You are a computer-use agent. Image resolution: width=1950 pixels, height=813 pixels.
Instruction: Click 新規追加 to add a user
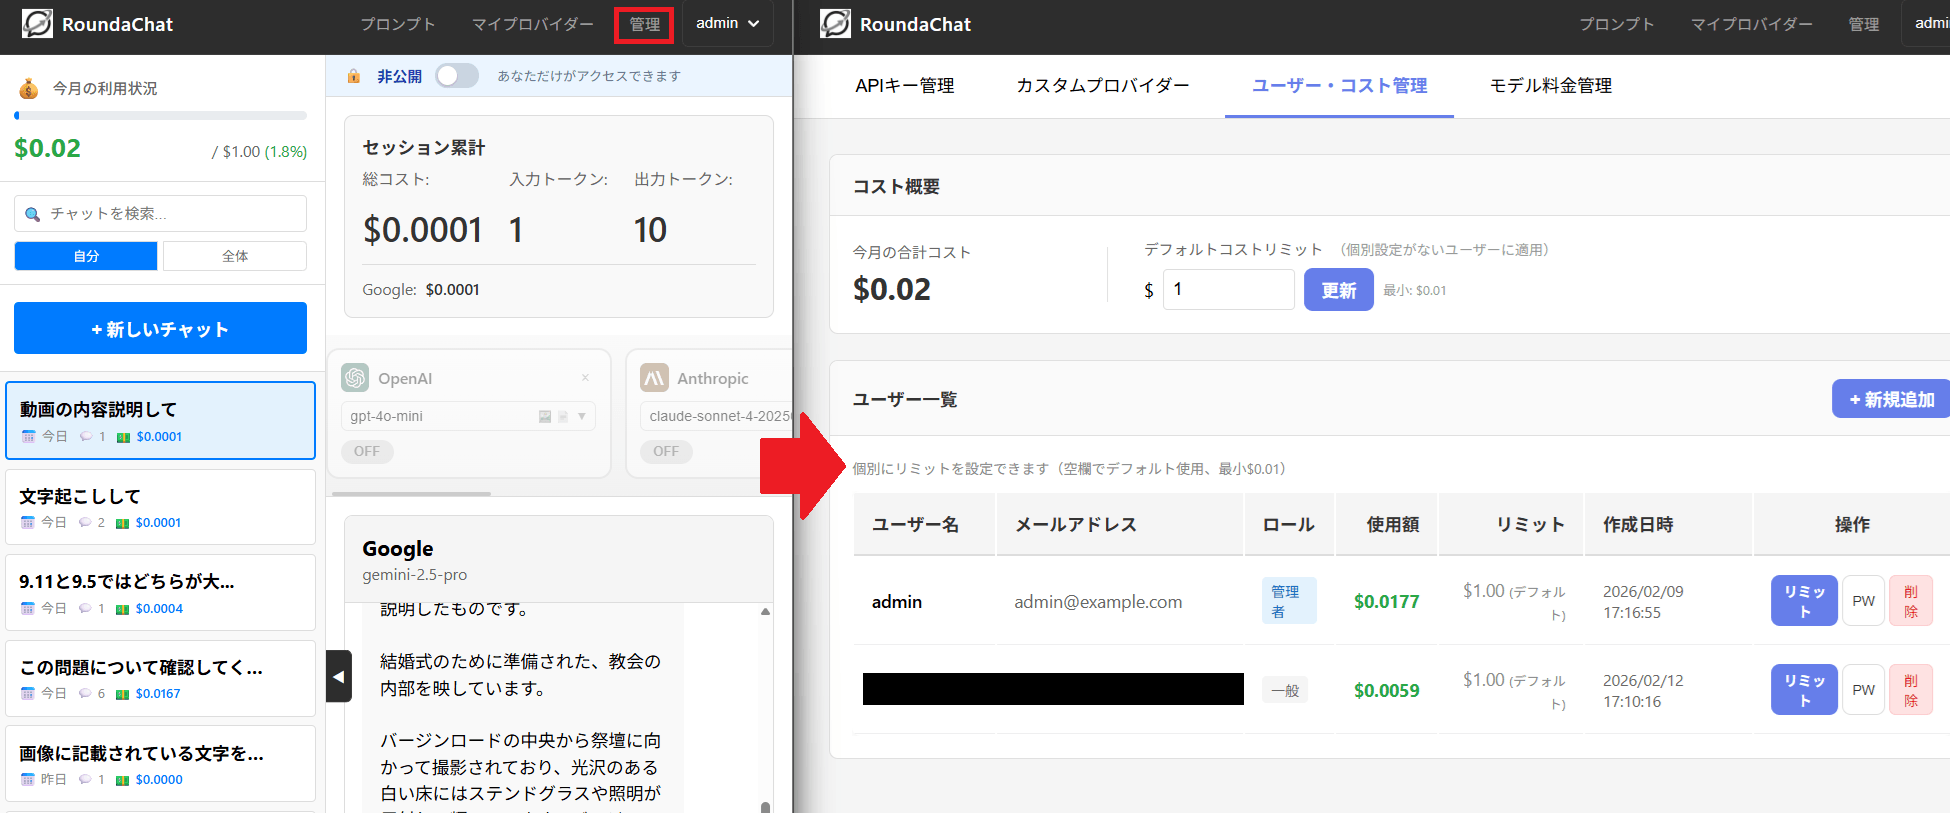[1891, 399]
